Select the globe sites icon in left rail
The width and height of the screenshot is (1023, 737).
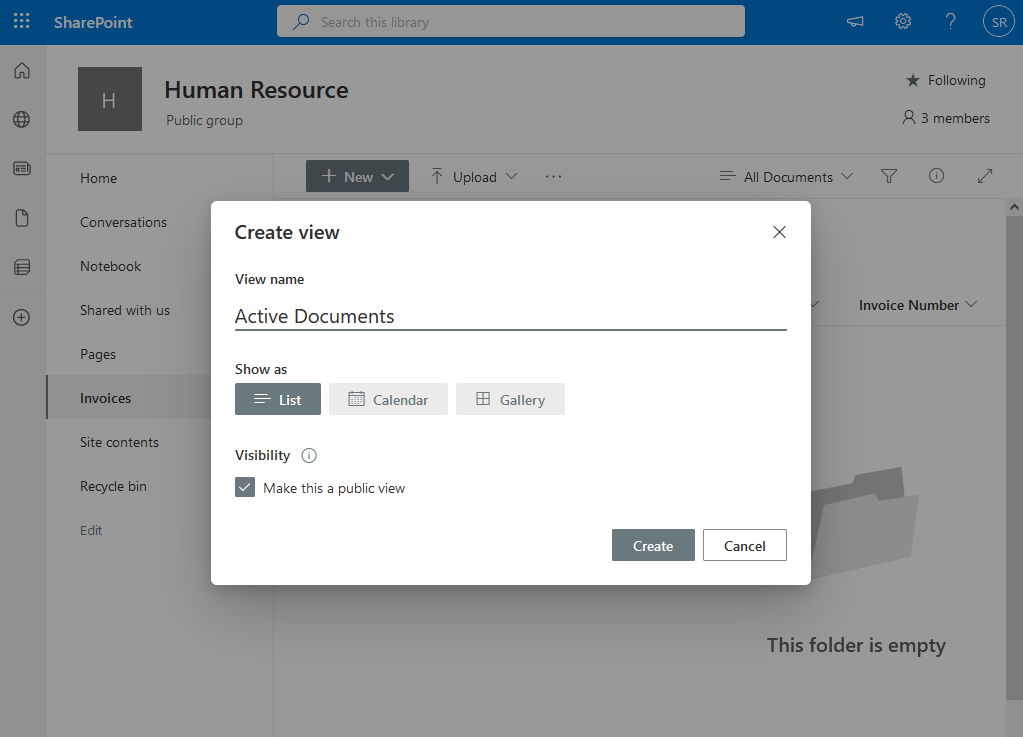click(x=21, y=119)
